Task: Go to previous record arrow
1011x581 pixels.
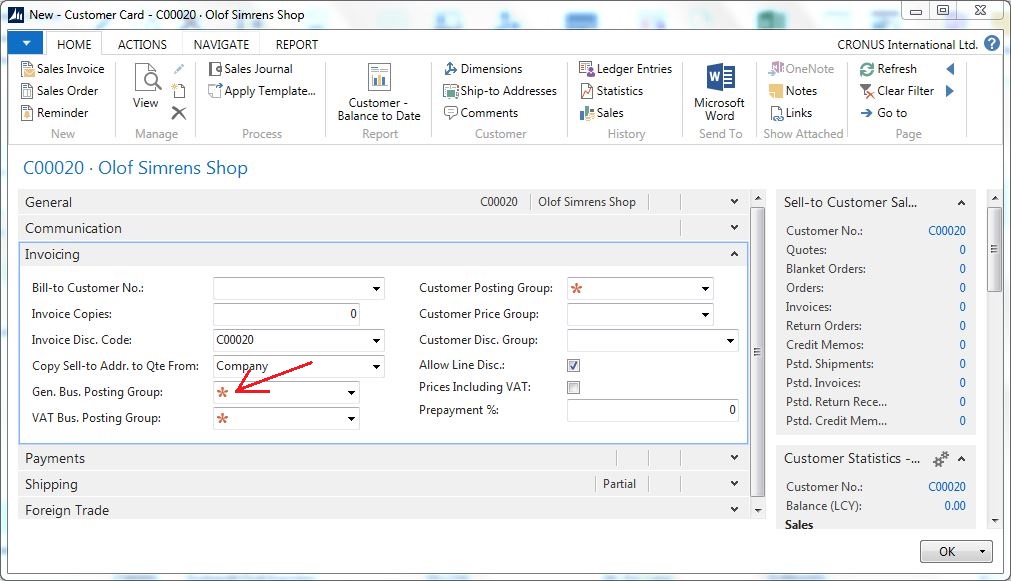Action: (950, 68)
